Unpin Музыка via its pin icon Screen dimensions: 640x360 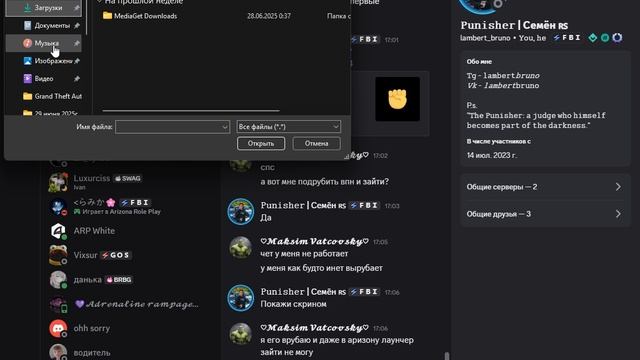77,43
